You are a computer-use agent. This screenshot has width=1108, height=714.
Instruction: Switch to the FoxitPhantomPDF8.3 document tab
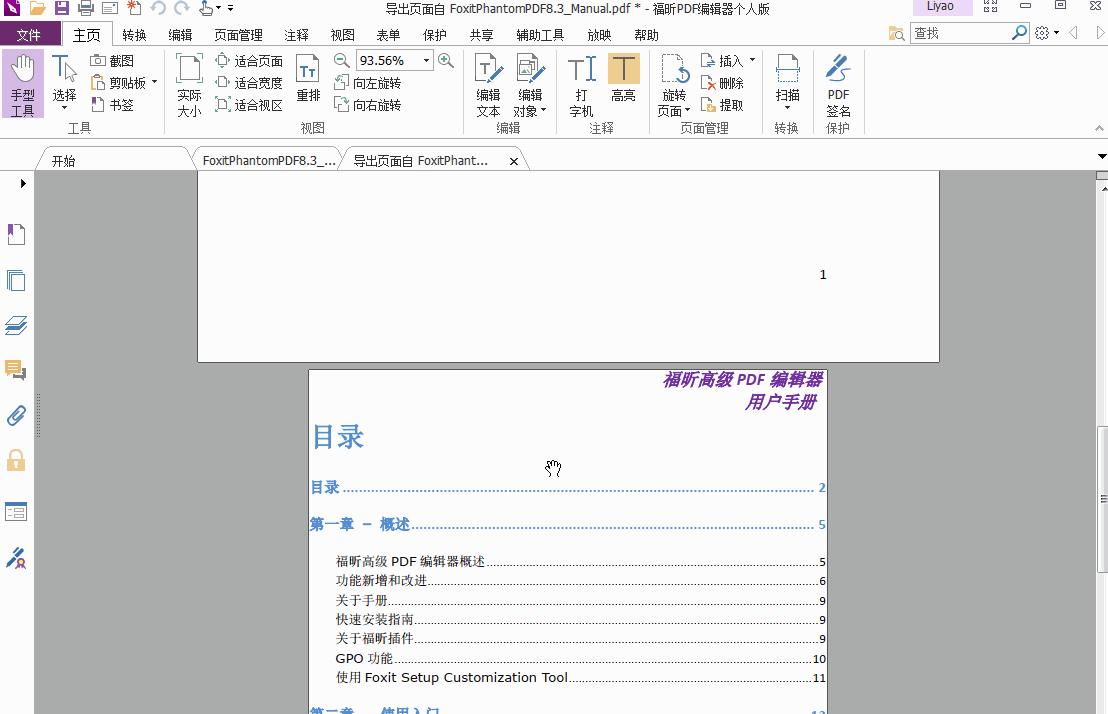click(268, 159)
